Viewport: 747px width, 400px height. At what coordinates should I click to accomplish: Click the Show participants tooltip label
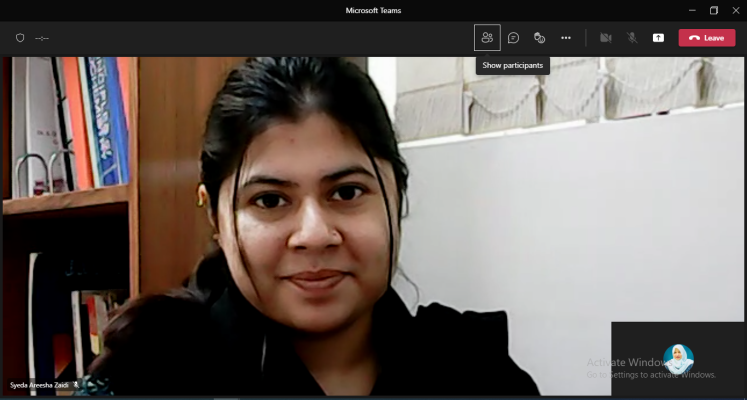point(513,66)
